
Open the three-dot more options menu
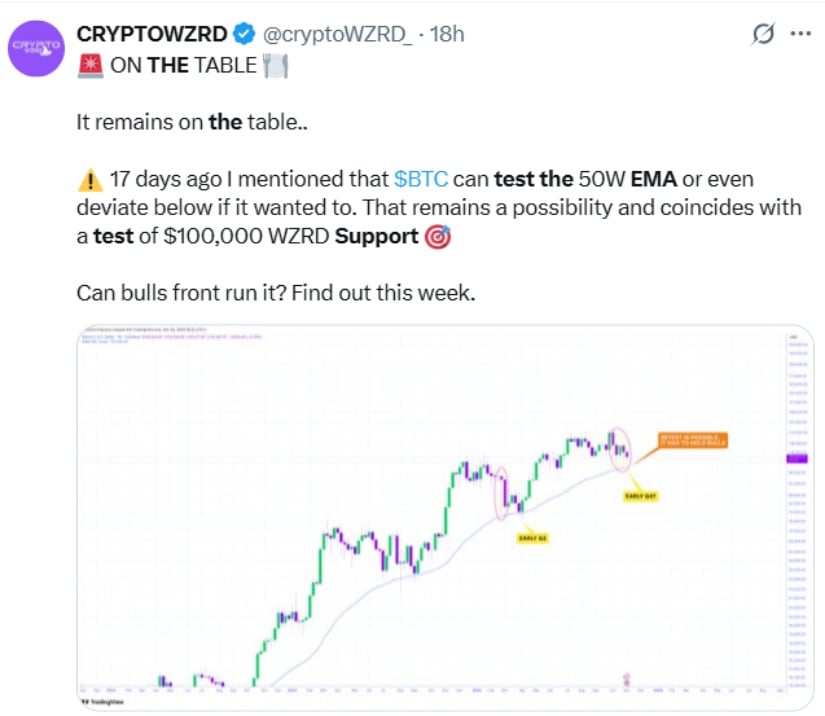(x=800, y=33)
